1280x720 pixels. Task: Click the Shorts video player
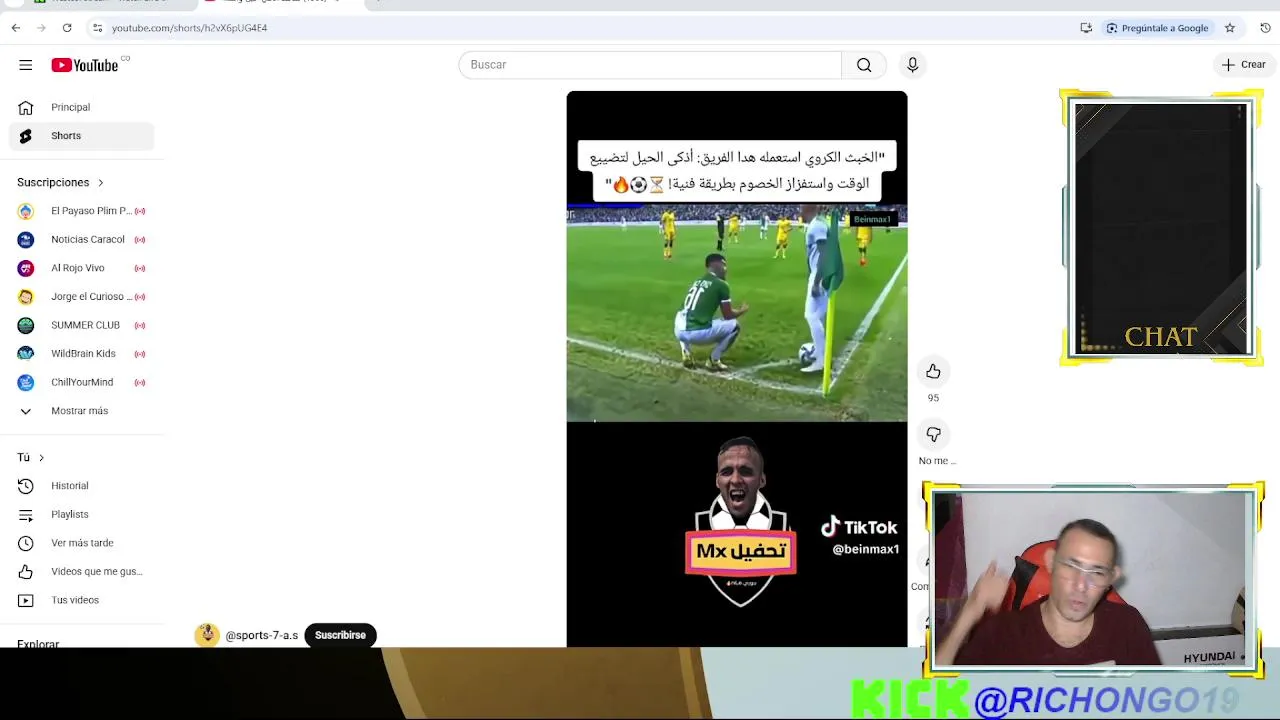737,370
